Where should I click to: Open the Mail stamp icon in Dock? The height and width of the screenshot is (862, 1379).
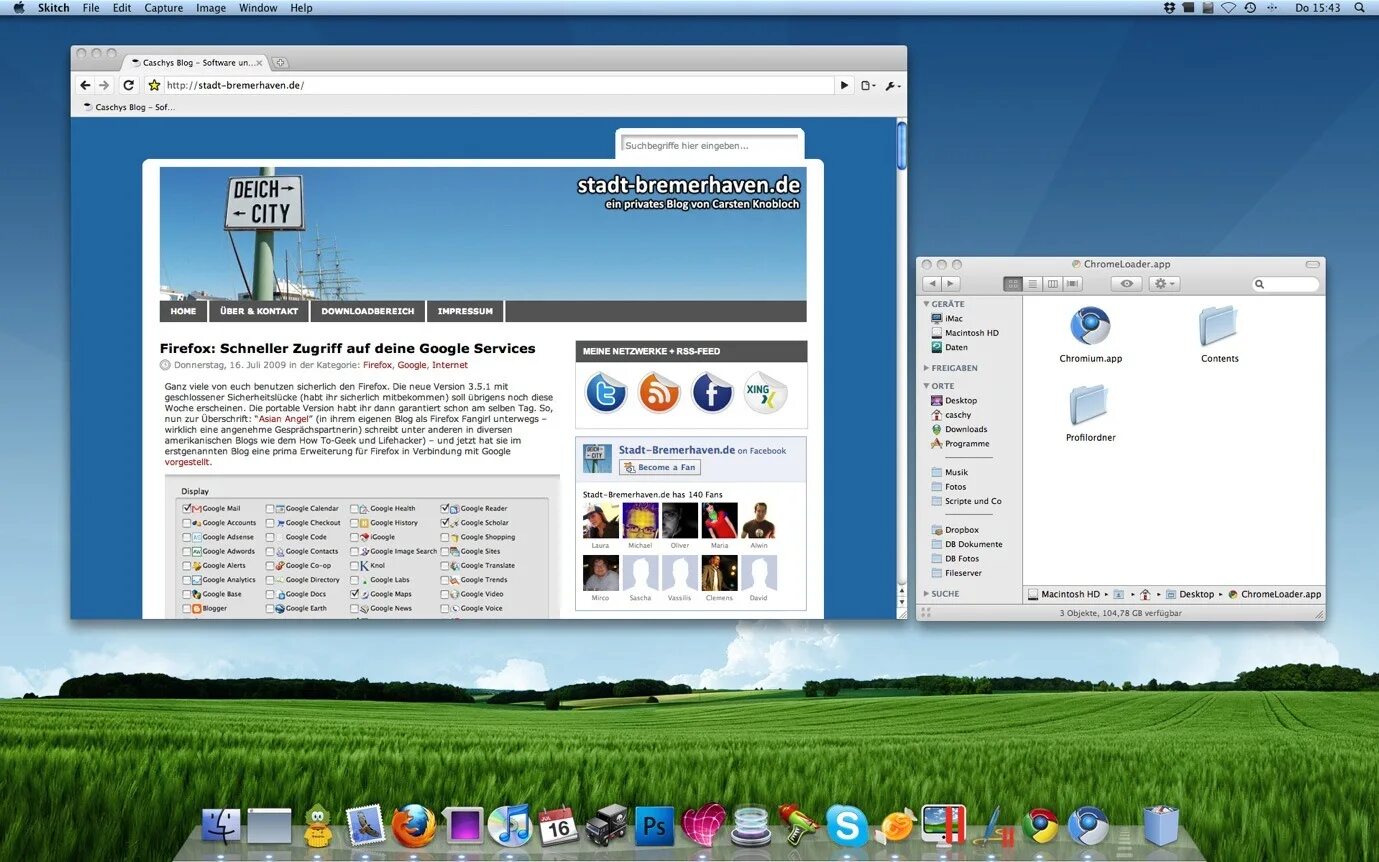click(365, 826)
